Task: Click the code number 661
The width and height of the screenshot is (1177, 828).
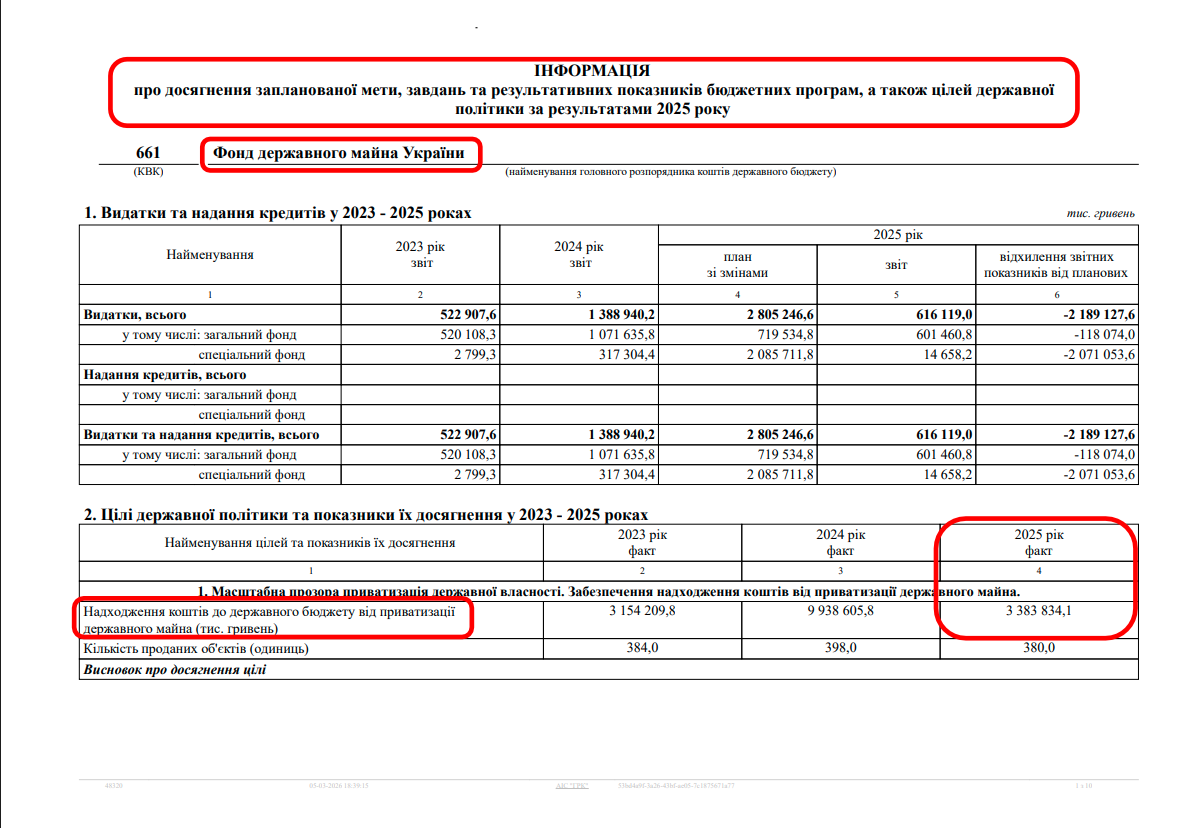Action: 148,152
